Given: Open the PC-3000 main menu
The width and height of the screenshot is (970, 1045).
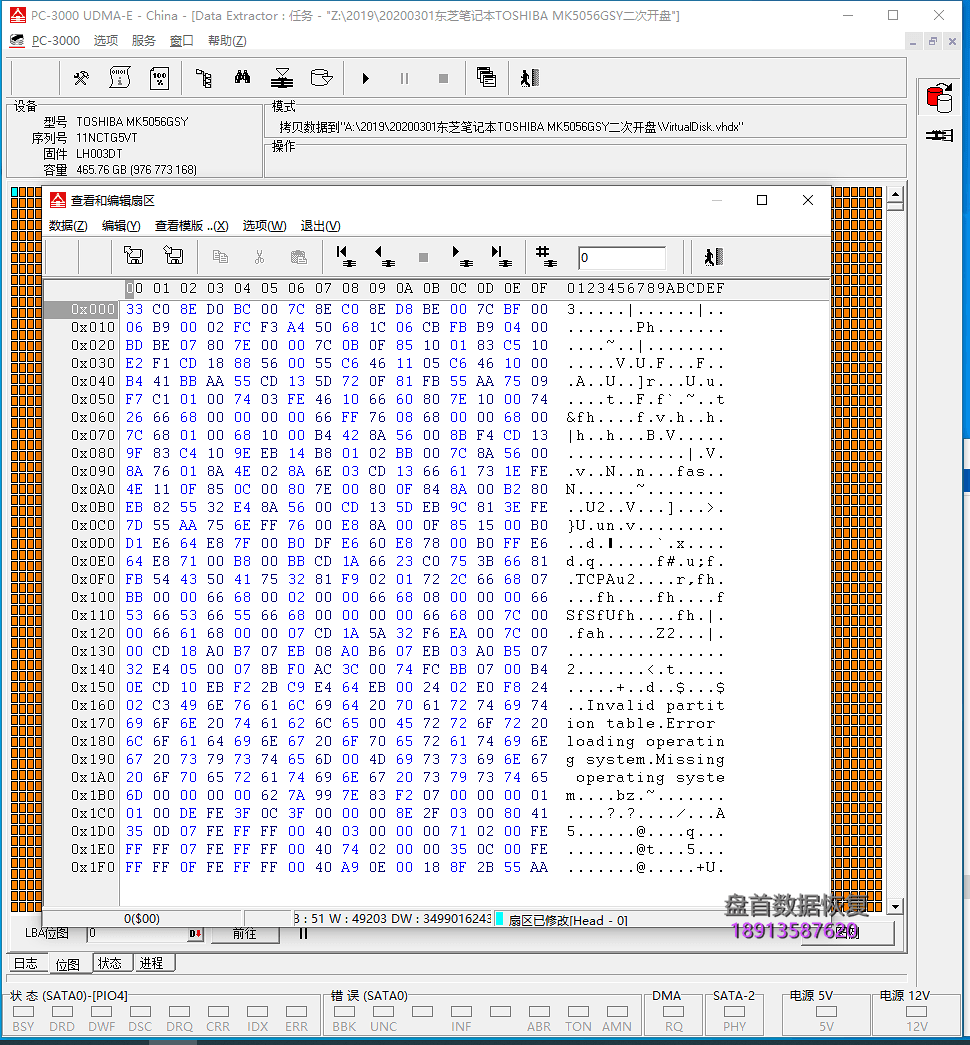Looking at the screenshot, I should pyautogui.click(x=56, y=41).
